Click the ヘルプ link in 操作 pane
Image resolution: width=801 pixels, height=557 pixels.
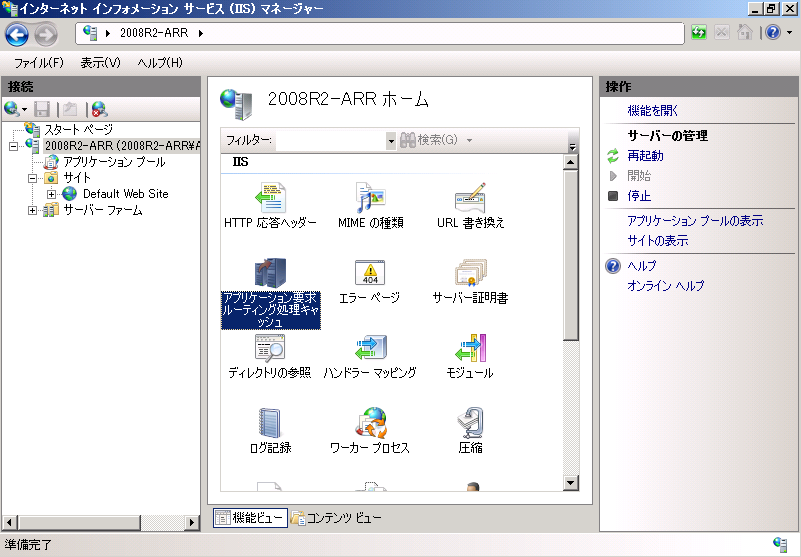pos(642,266)
